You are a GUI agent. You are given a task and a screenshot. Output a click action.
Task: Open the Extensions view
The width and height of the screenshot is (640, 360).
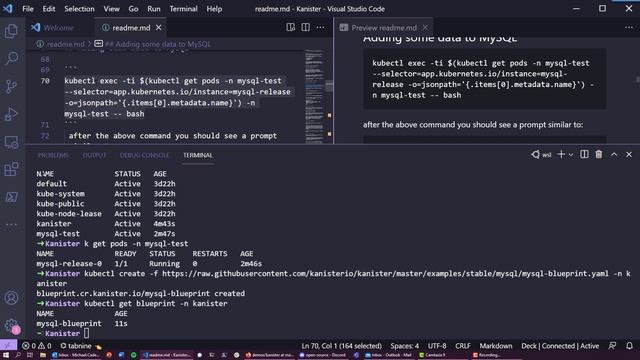click(x=11, y=169)
